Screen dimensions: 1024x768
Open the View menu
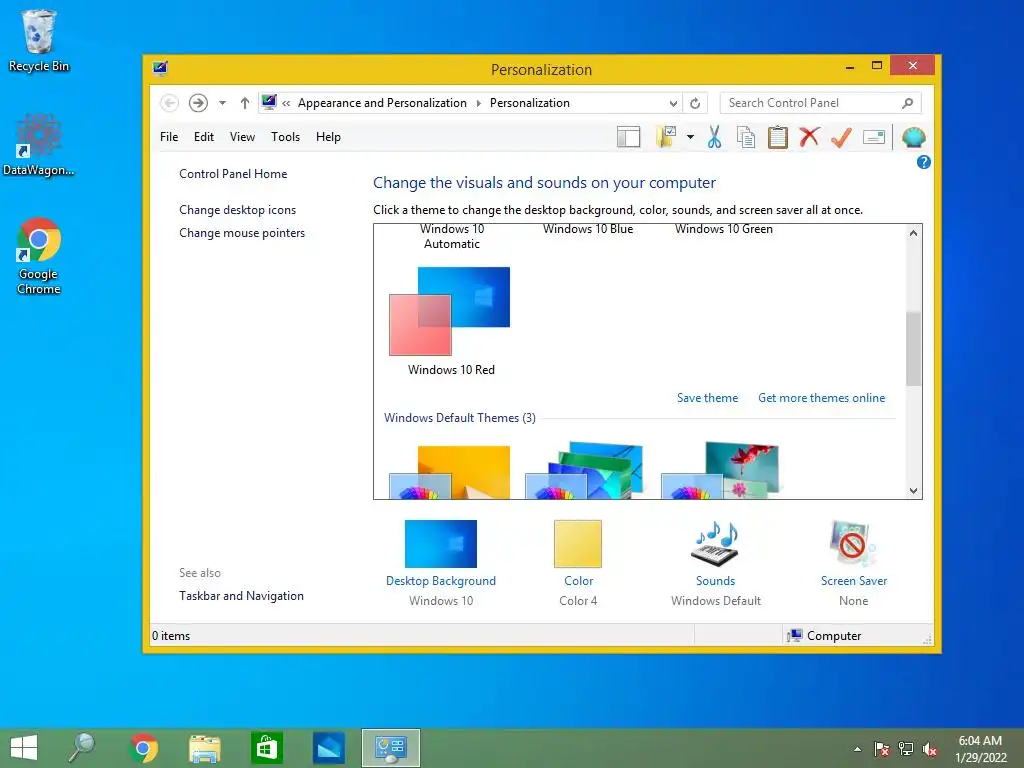coord(242,136)
